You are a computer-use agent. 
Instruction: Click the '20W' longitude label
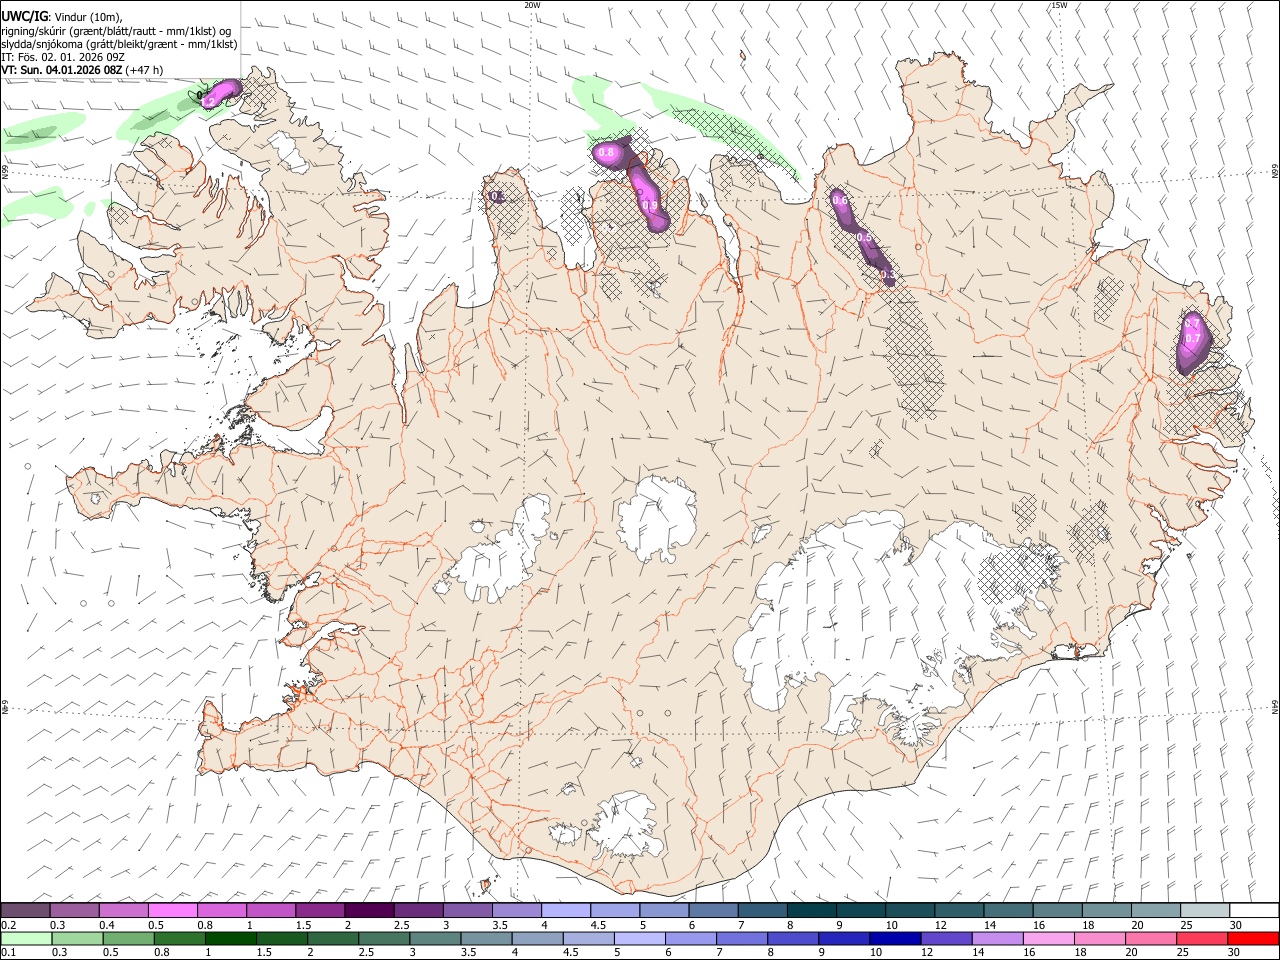(x=532, y=5)
